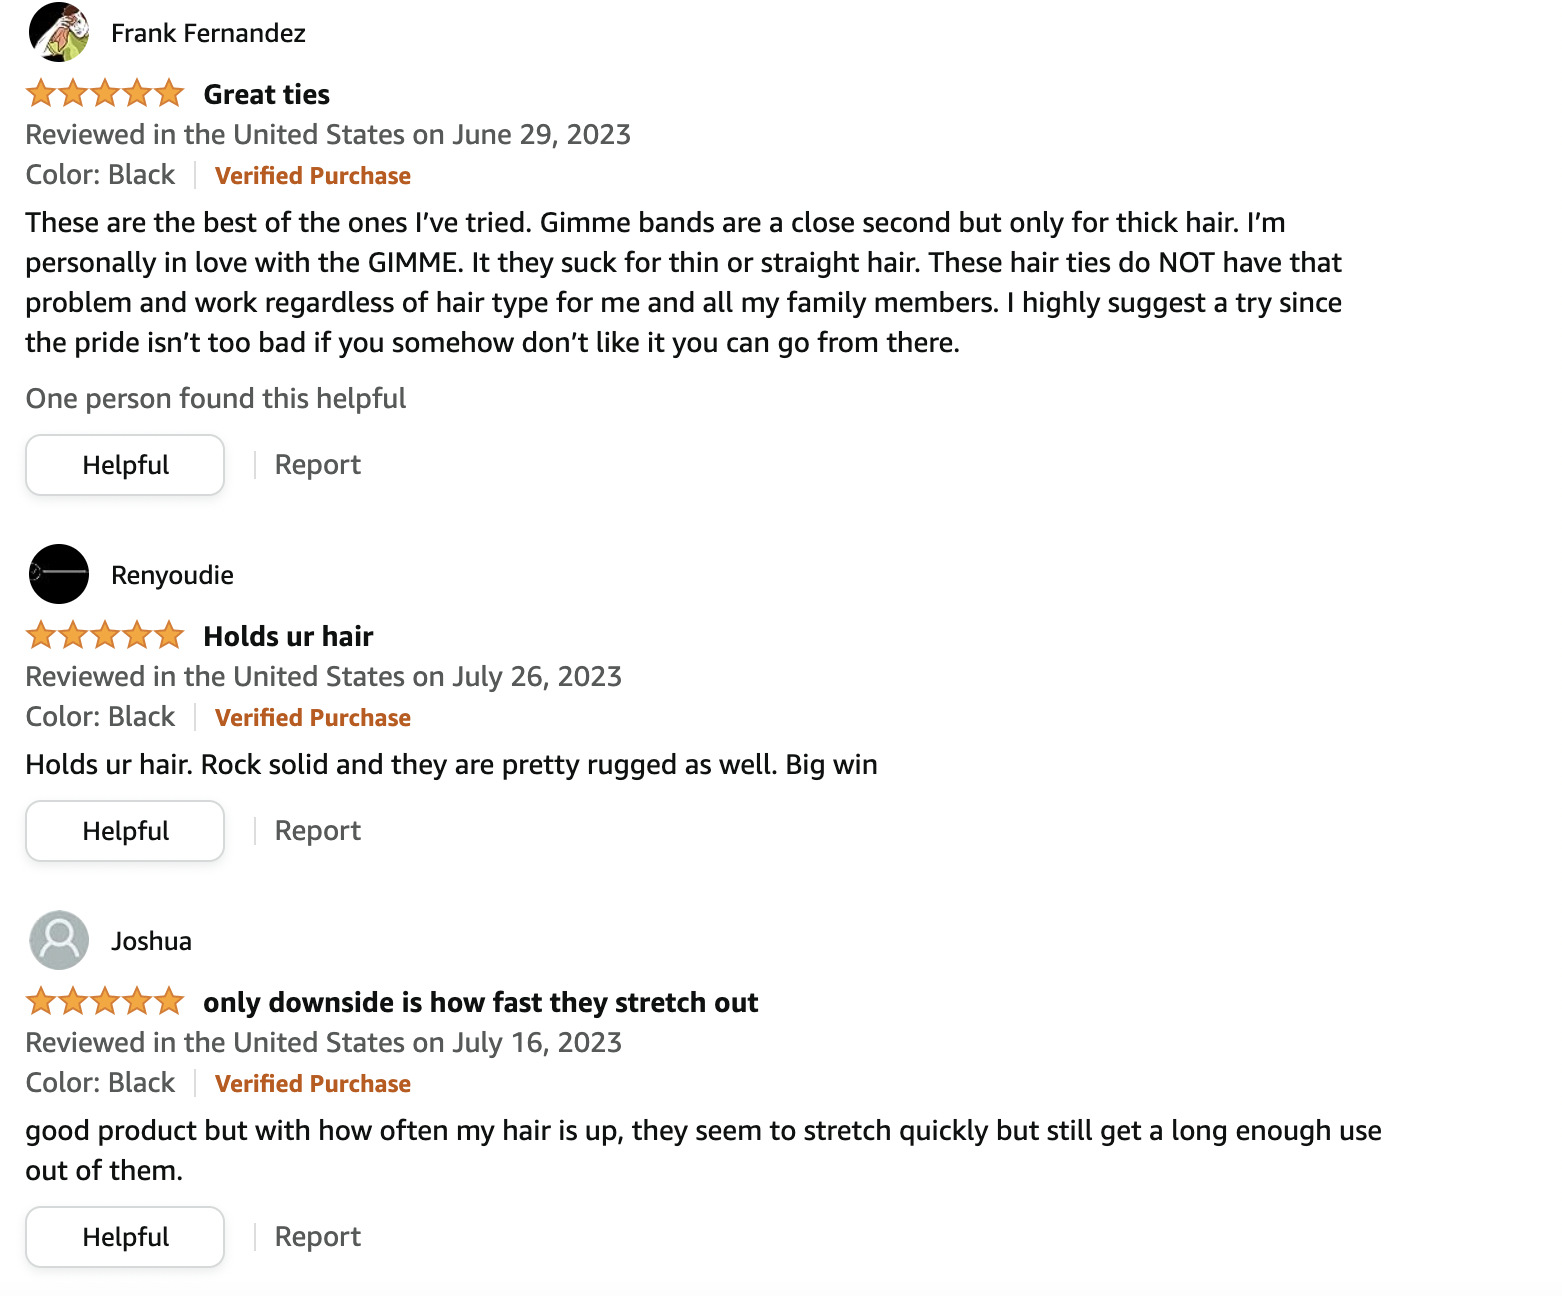Click Verified Purchase on Joshua's review
This screenshot has height=1296, width=1562.
click(312, 1084)
